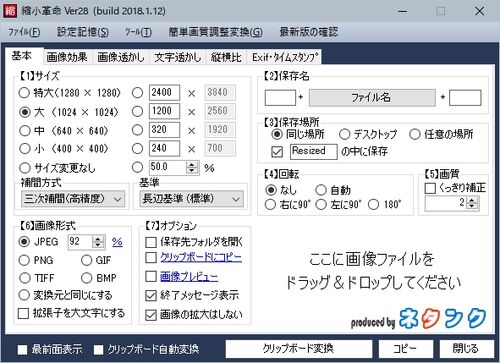Open the 補間方式 三次補間(高精度) dropdown
Screen dimensions: 500x363
[x=73, y=199]
